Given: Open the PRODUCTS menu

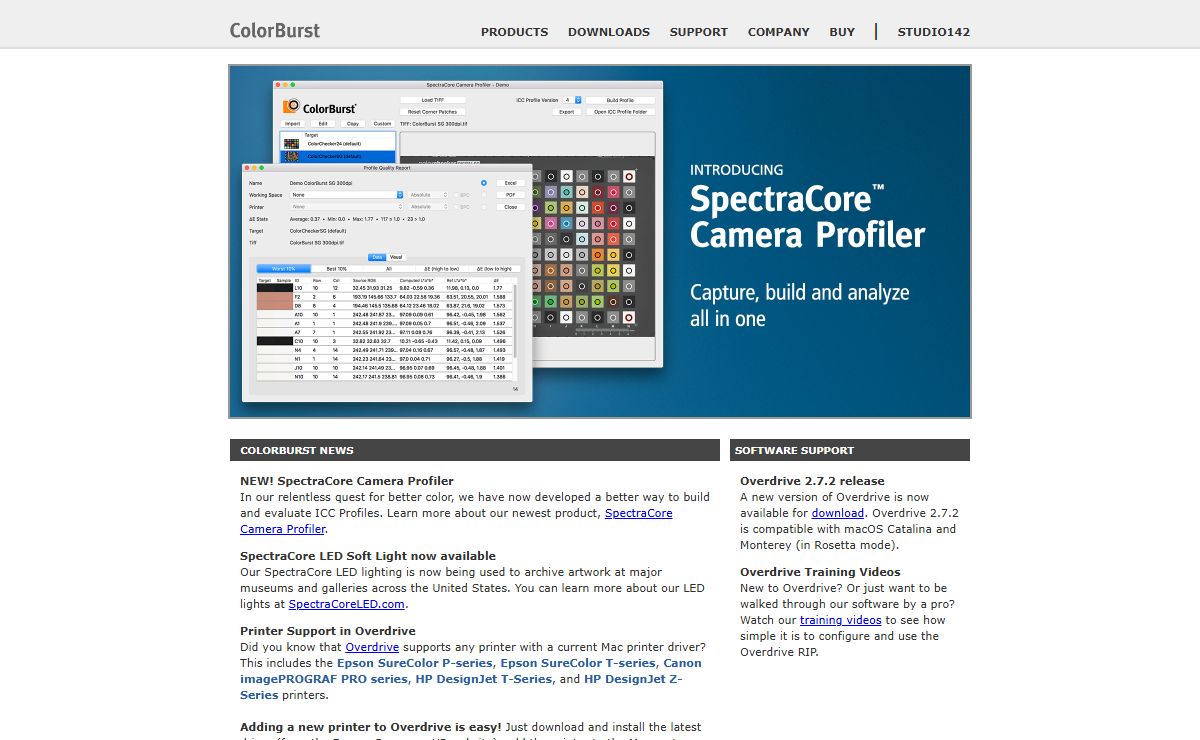Looking at the screenshot, I should 514,32.
